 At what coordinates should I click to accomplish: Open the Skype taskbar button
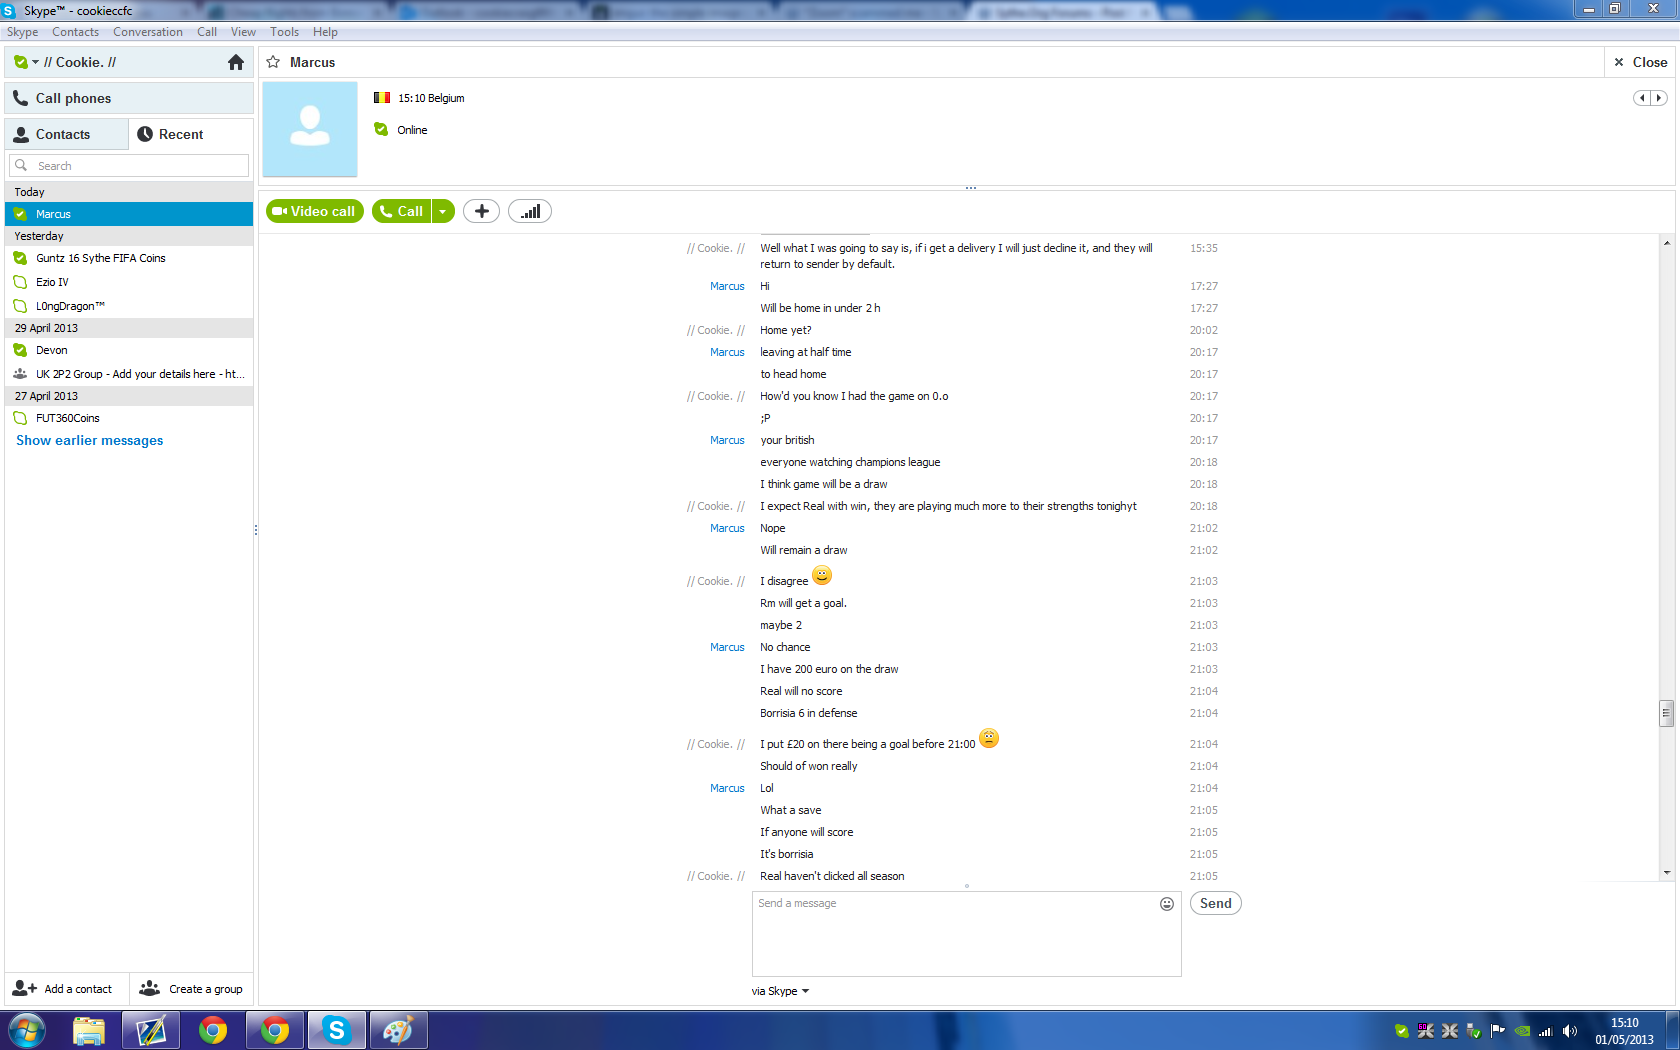click(x=337, y=1030)
